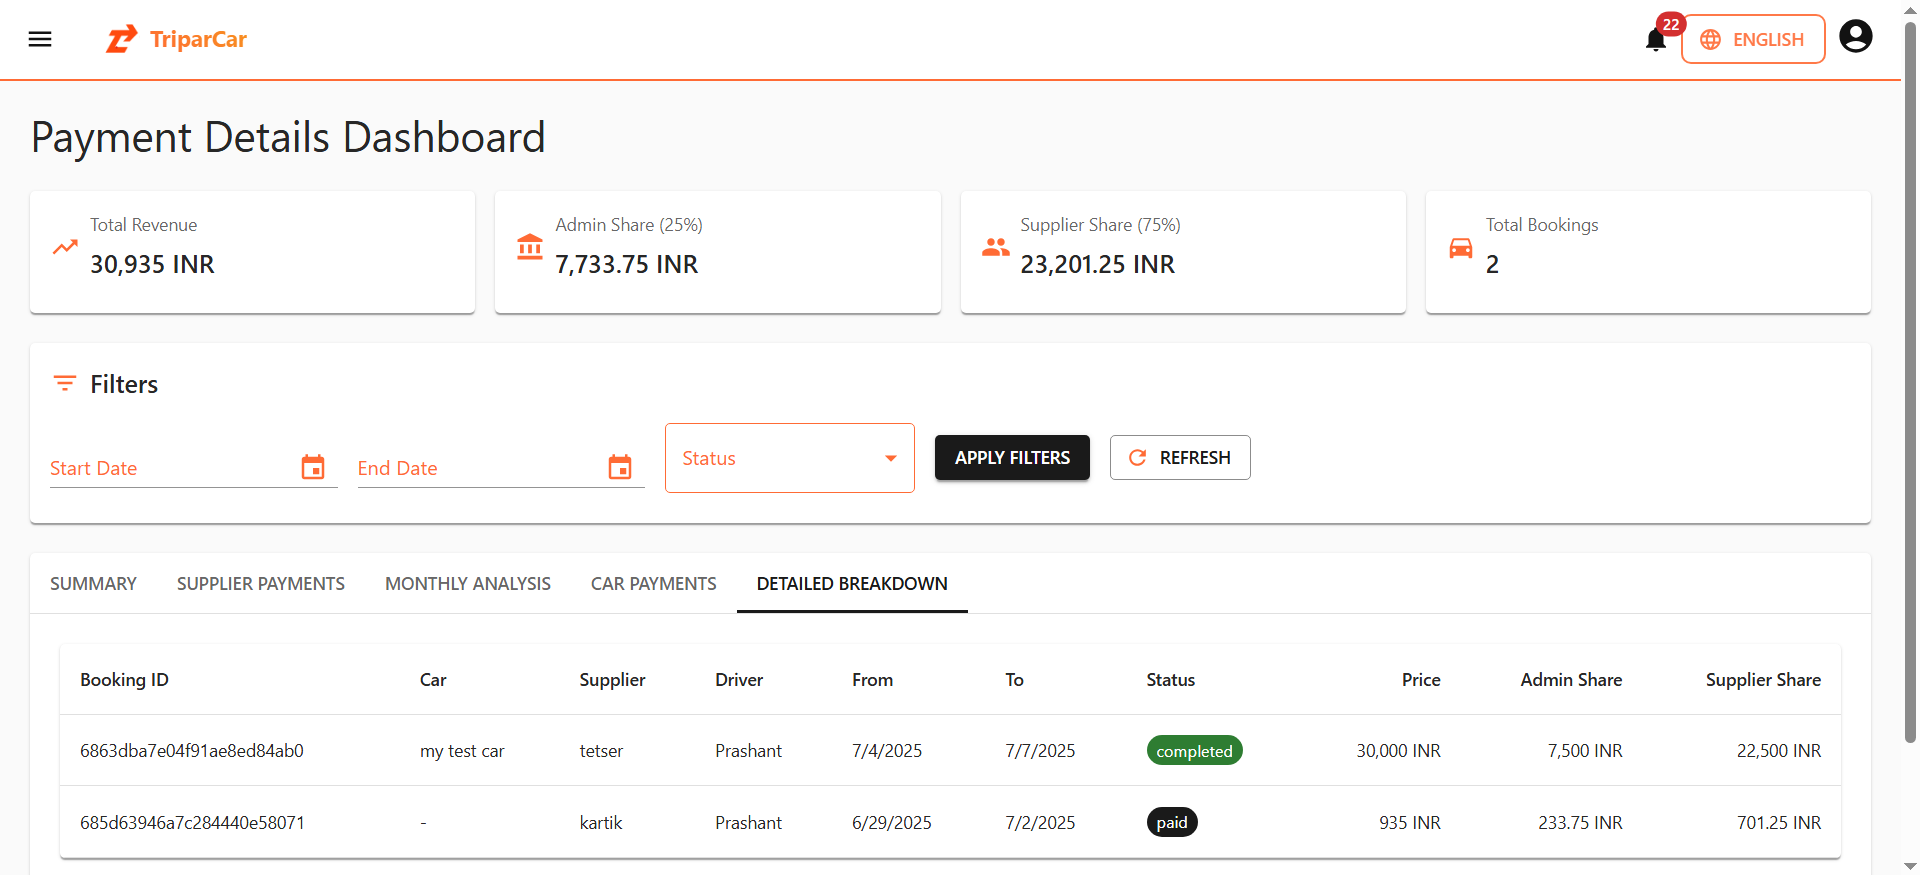Open notifications bell with 22 badge
The width and height of the screenshot is (1920, 875).
point(1656,39)
